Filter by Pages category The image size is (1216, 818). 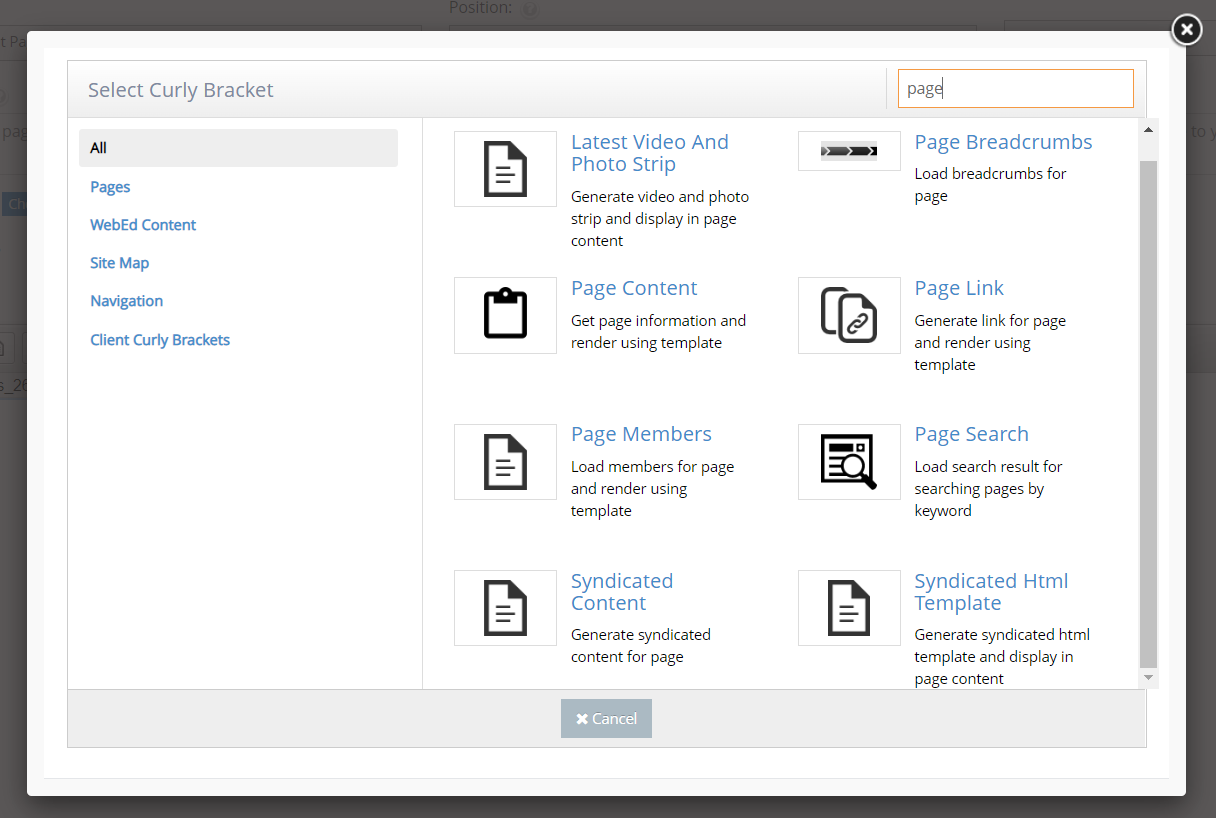[110, 187]
